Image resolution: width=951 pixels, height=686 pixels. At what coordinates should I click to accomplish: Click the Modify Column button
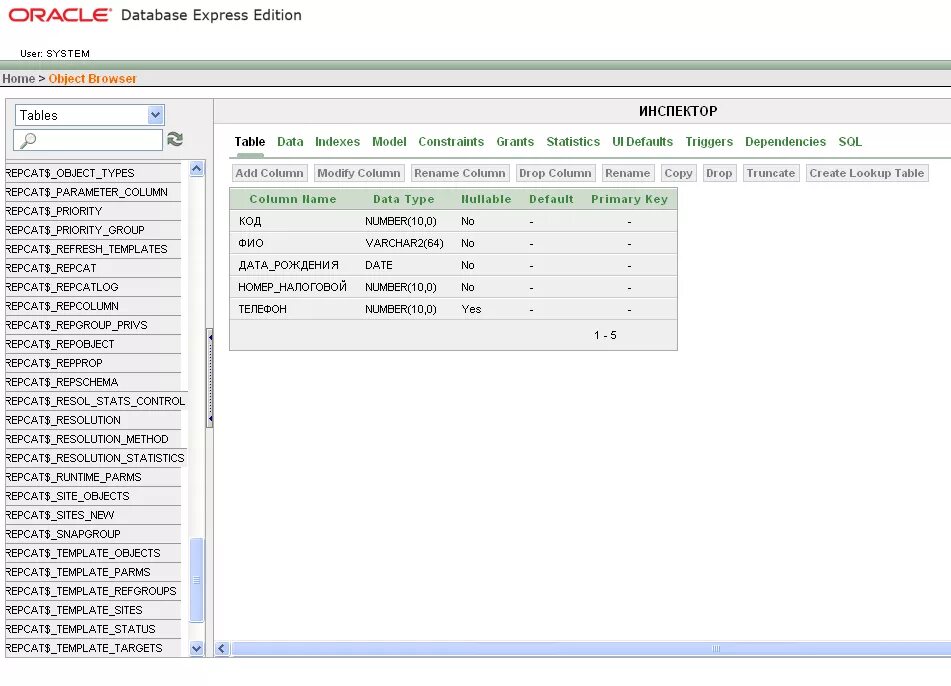point(358,173)
